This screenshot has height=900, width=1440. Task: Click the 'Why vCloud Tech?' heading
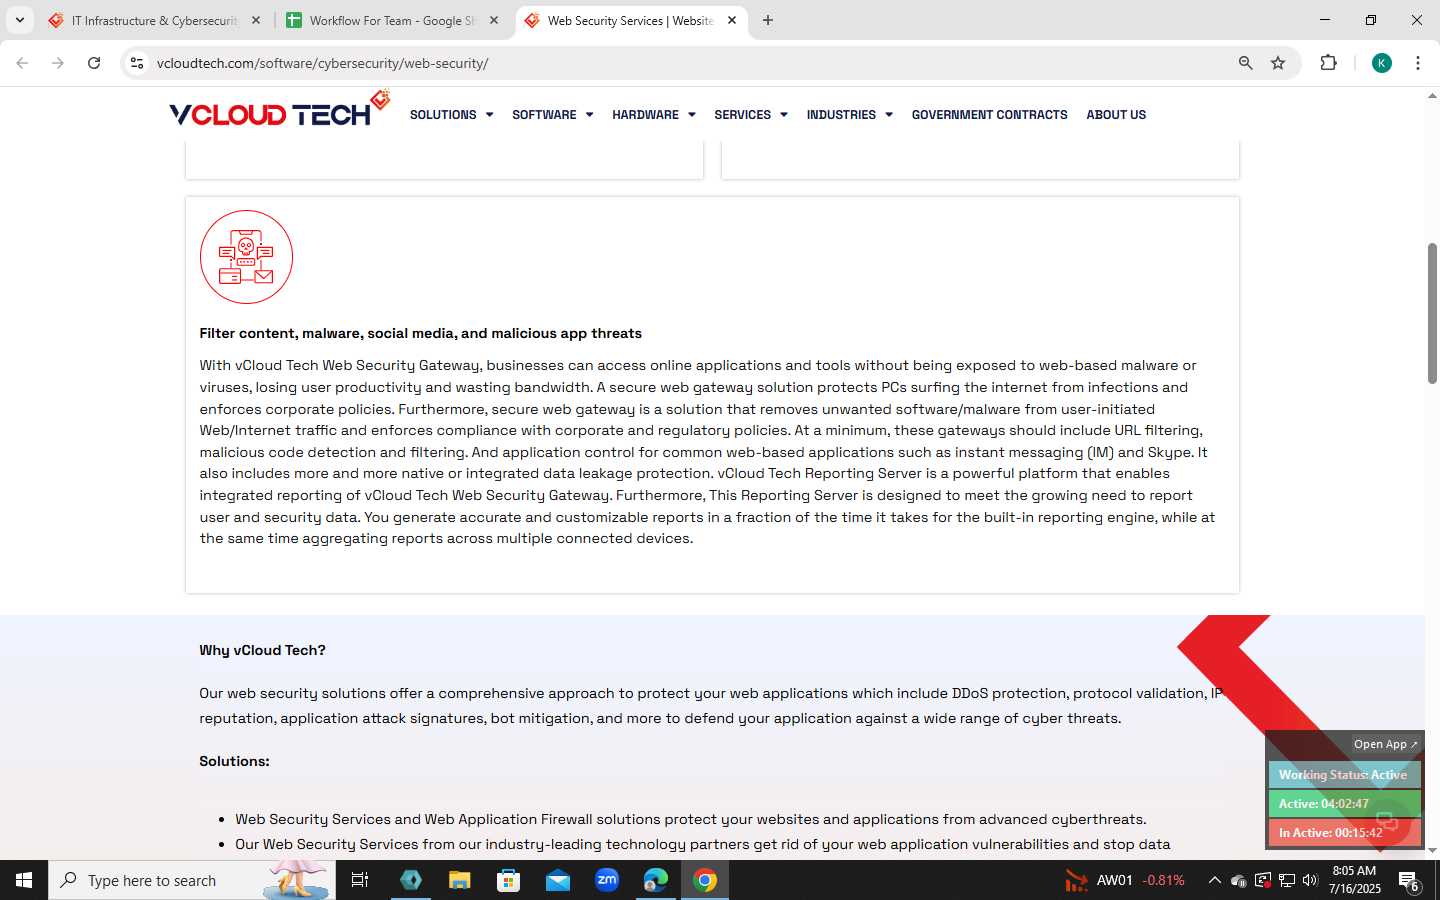click(x=262, y=650)
